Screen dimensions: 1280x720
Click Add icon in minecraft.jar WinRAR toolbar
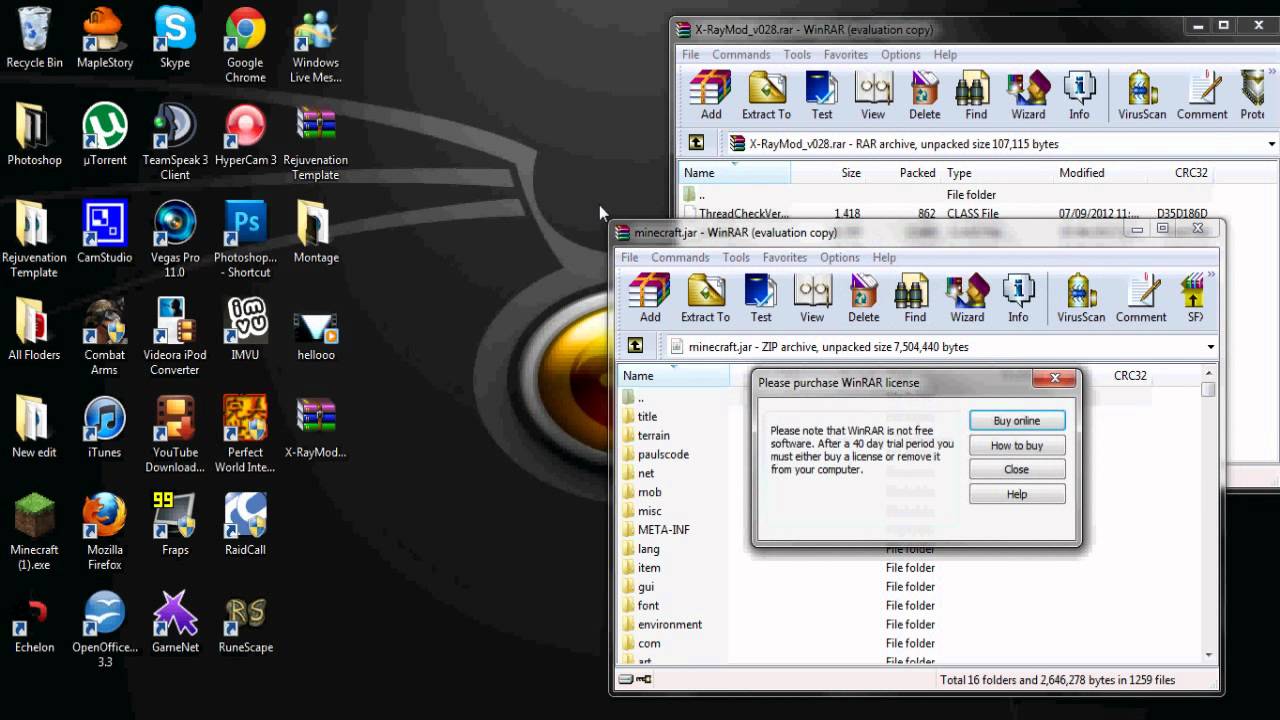coord(650,298)
